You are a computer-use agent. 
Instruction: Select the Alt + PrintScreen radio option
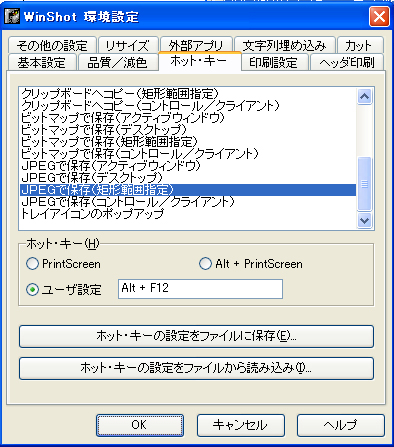(205, 264)
